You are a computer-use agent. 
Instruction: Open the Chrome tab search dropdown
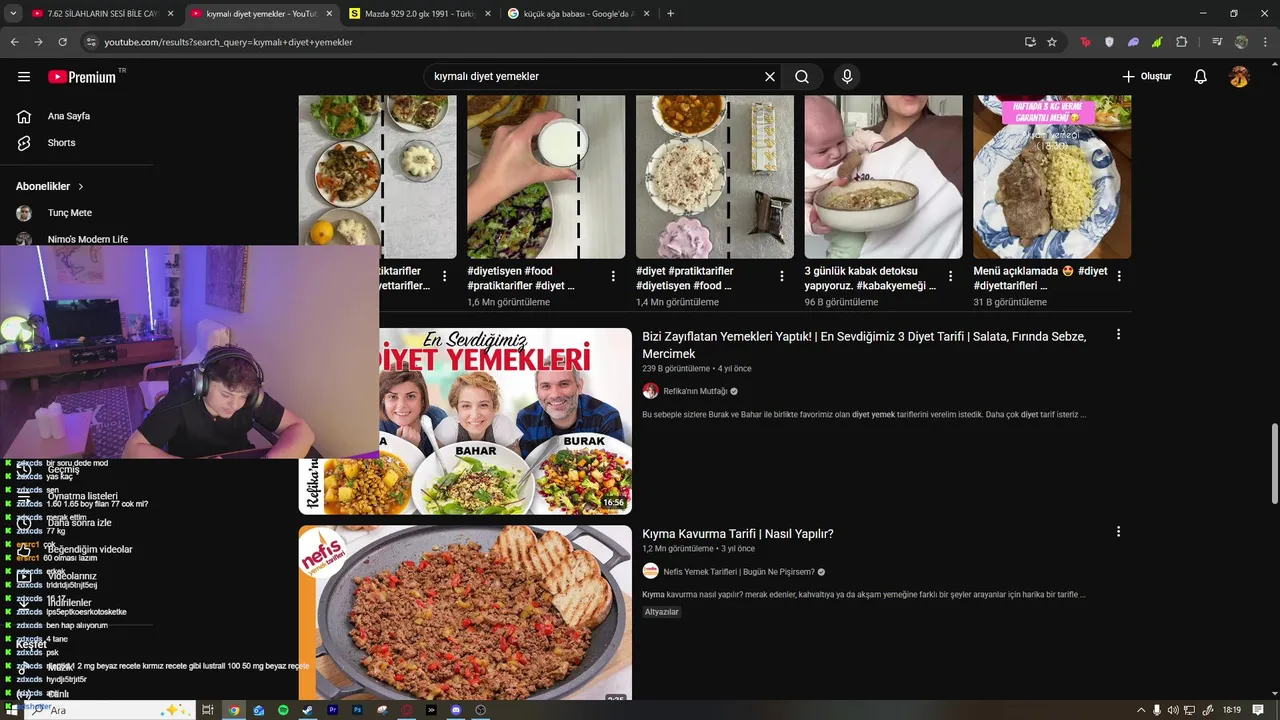(x=13, y=14)
